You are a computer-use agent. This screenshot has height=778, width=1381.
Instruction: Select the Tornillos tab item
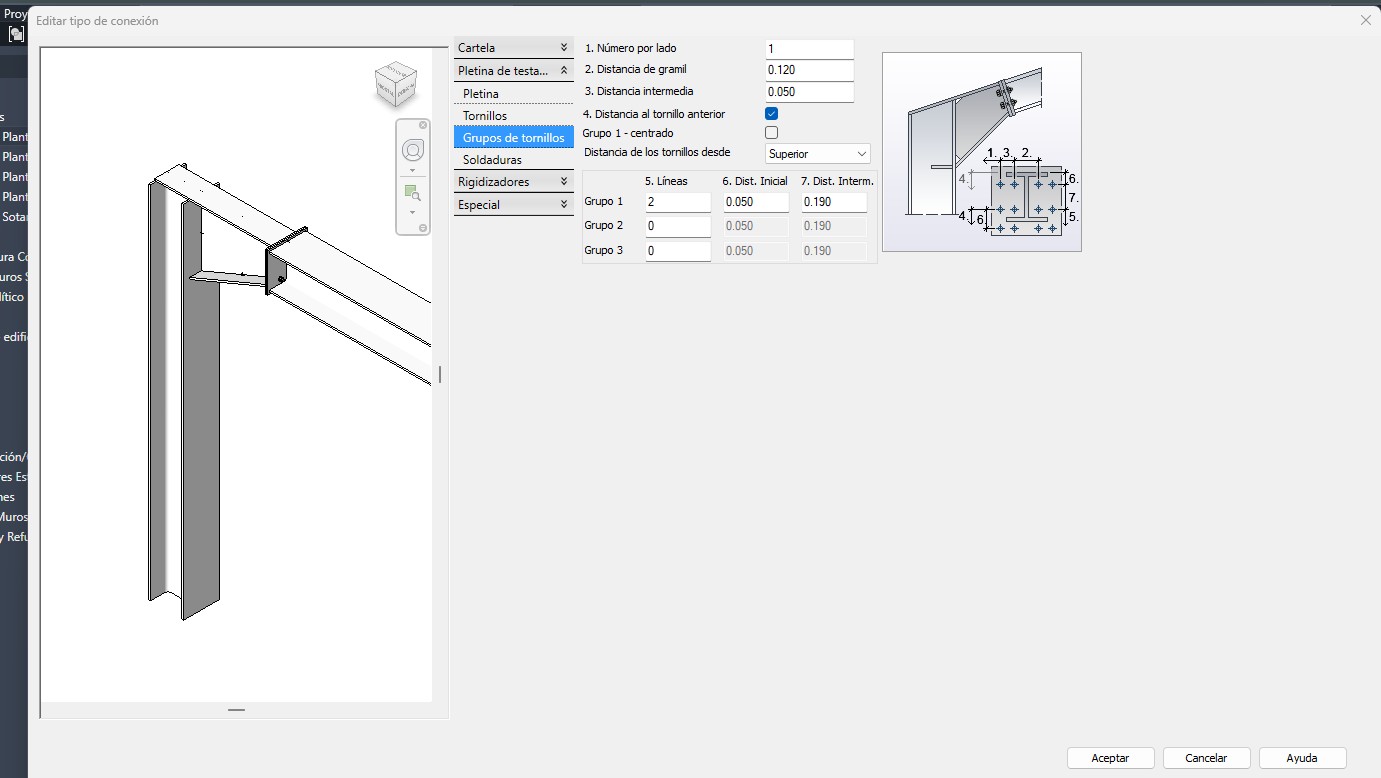(485, 116)
